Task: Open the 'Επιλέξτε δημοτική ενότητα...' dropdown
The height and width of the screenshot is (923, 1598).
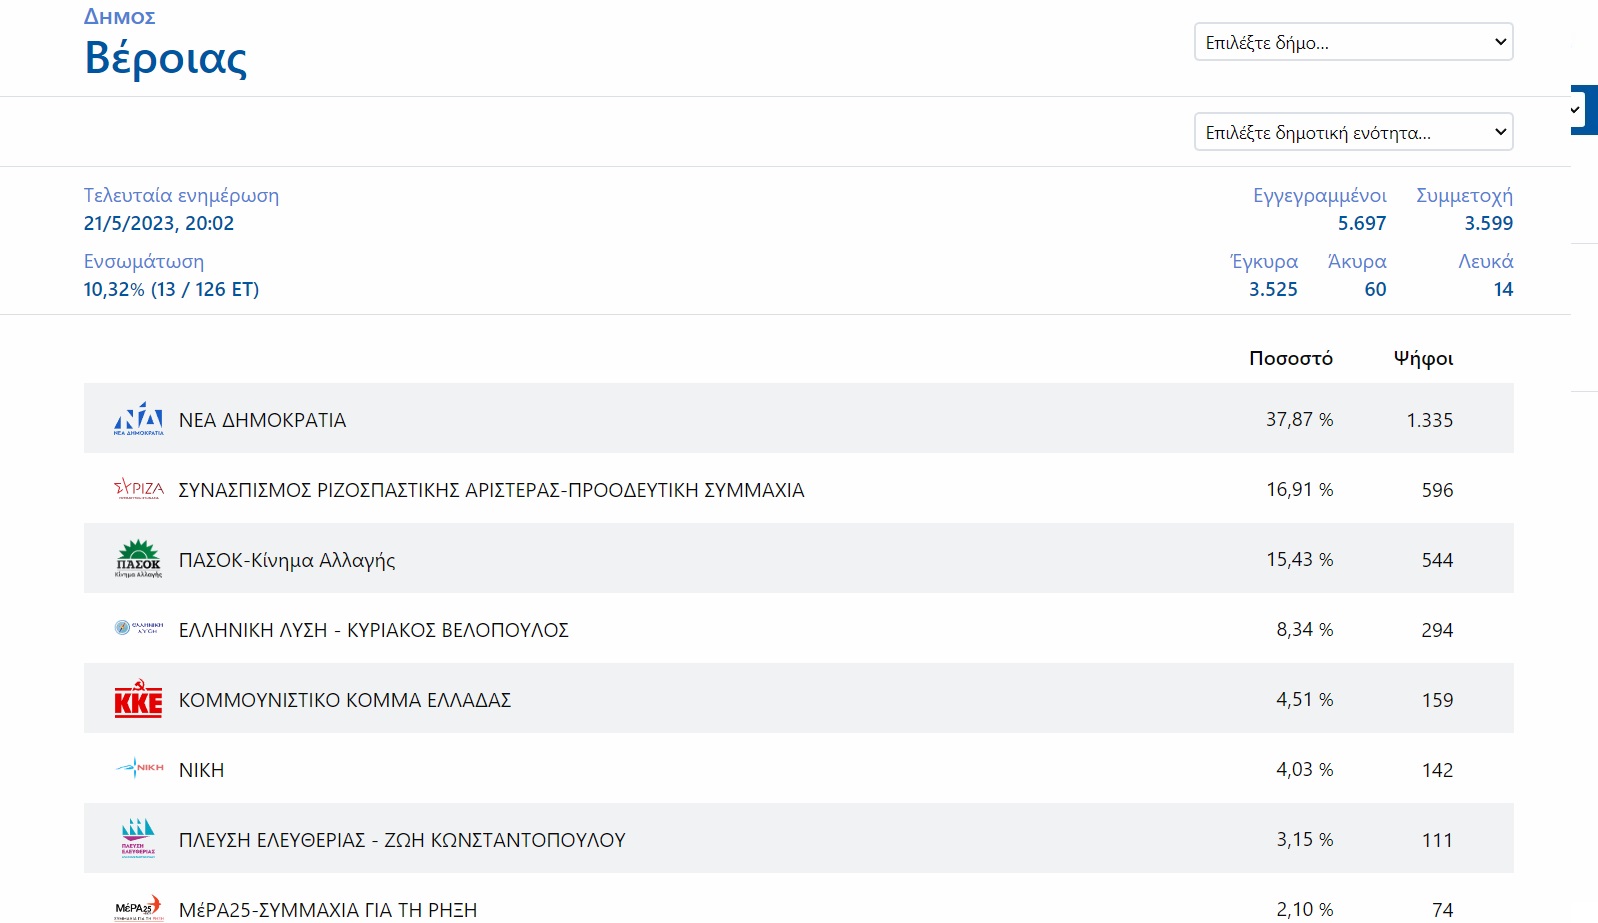Action: 1353,132
